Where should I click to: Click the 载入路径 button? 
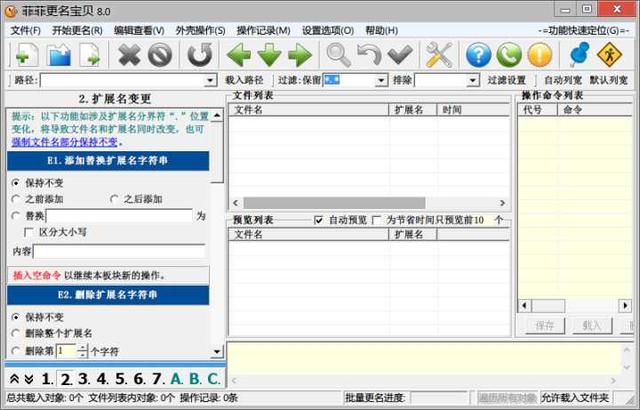pos(244,80)
